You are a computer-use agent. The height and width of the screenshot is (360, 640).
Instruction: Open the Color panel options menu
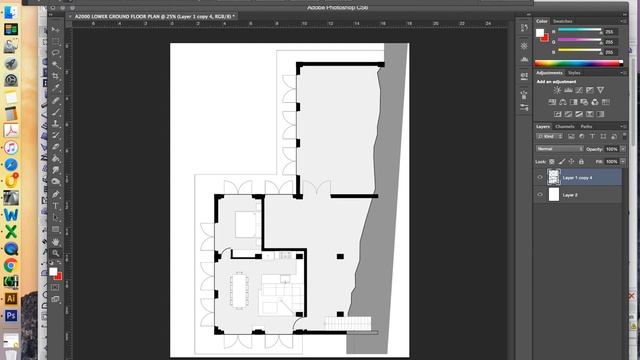(x=624, y=21)
